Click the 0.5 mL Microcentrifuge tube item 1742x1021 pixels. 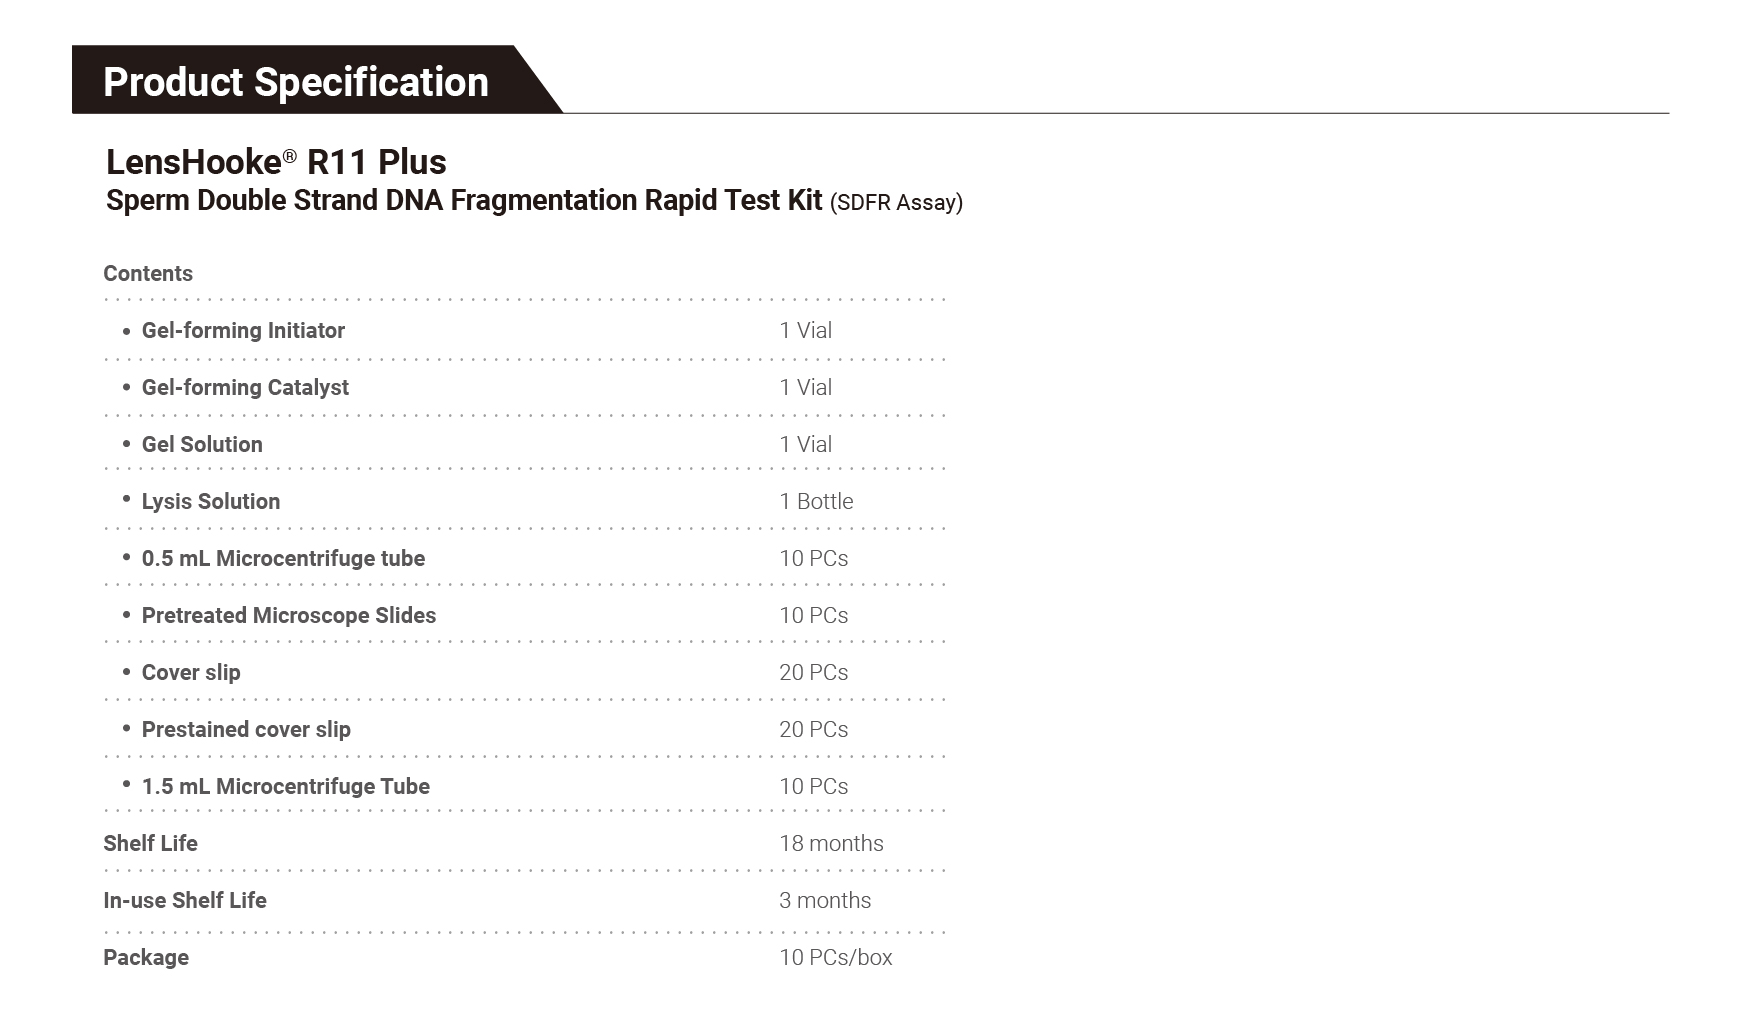(283, 558)
